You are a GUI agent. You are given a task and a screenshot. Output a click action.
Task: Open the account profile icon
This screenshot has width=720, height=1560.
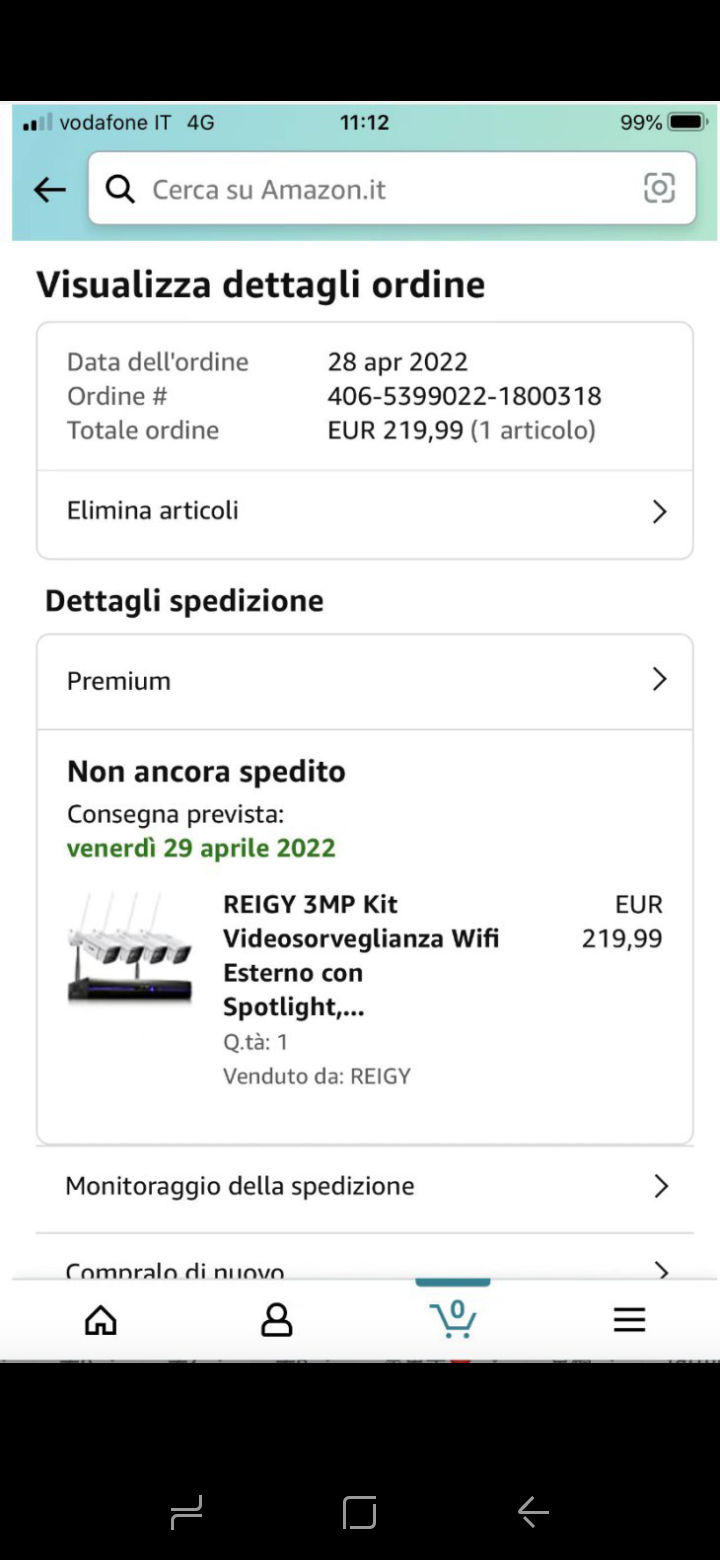276,1320
